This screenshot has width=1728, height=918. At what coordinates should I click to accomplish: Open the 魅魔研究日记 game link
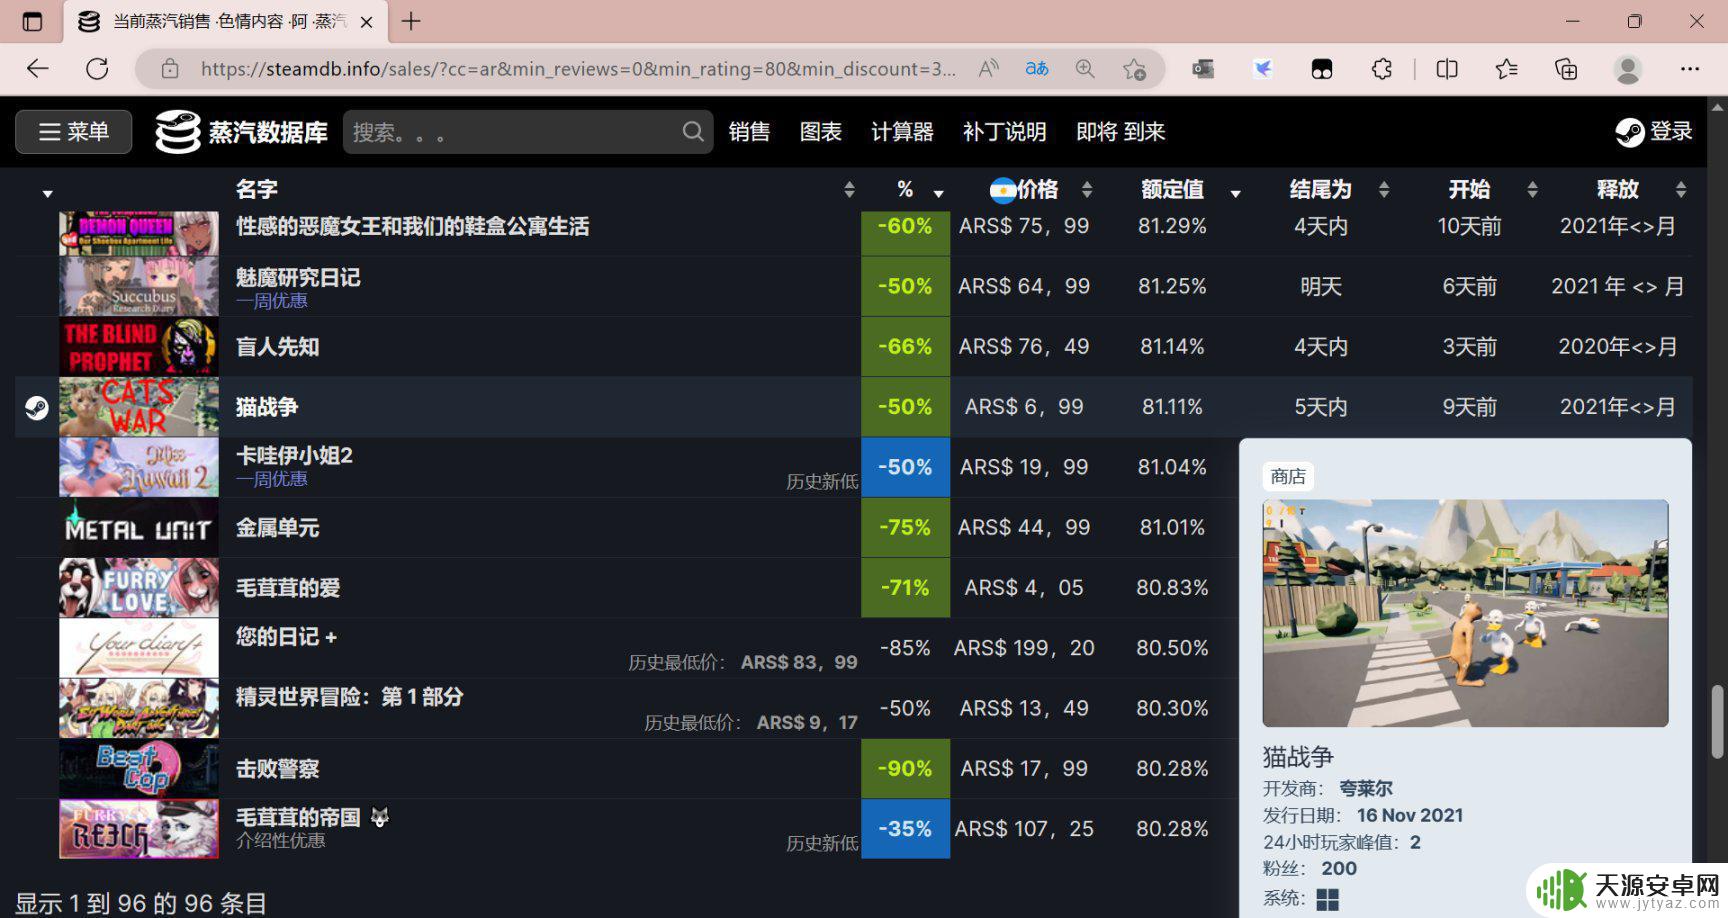coord(298,277)
